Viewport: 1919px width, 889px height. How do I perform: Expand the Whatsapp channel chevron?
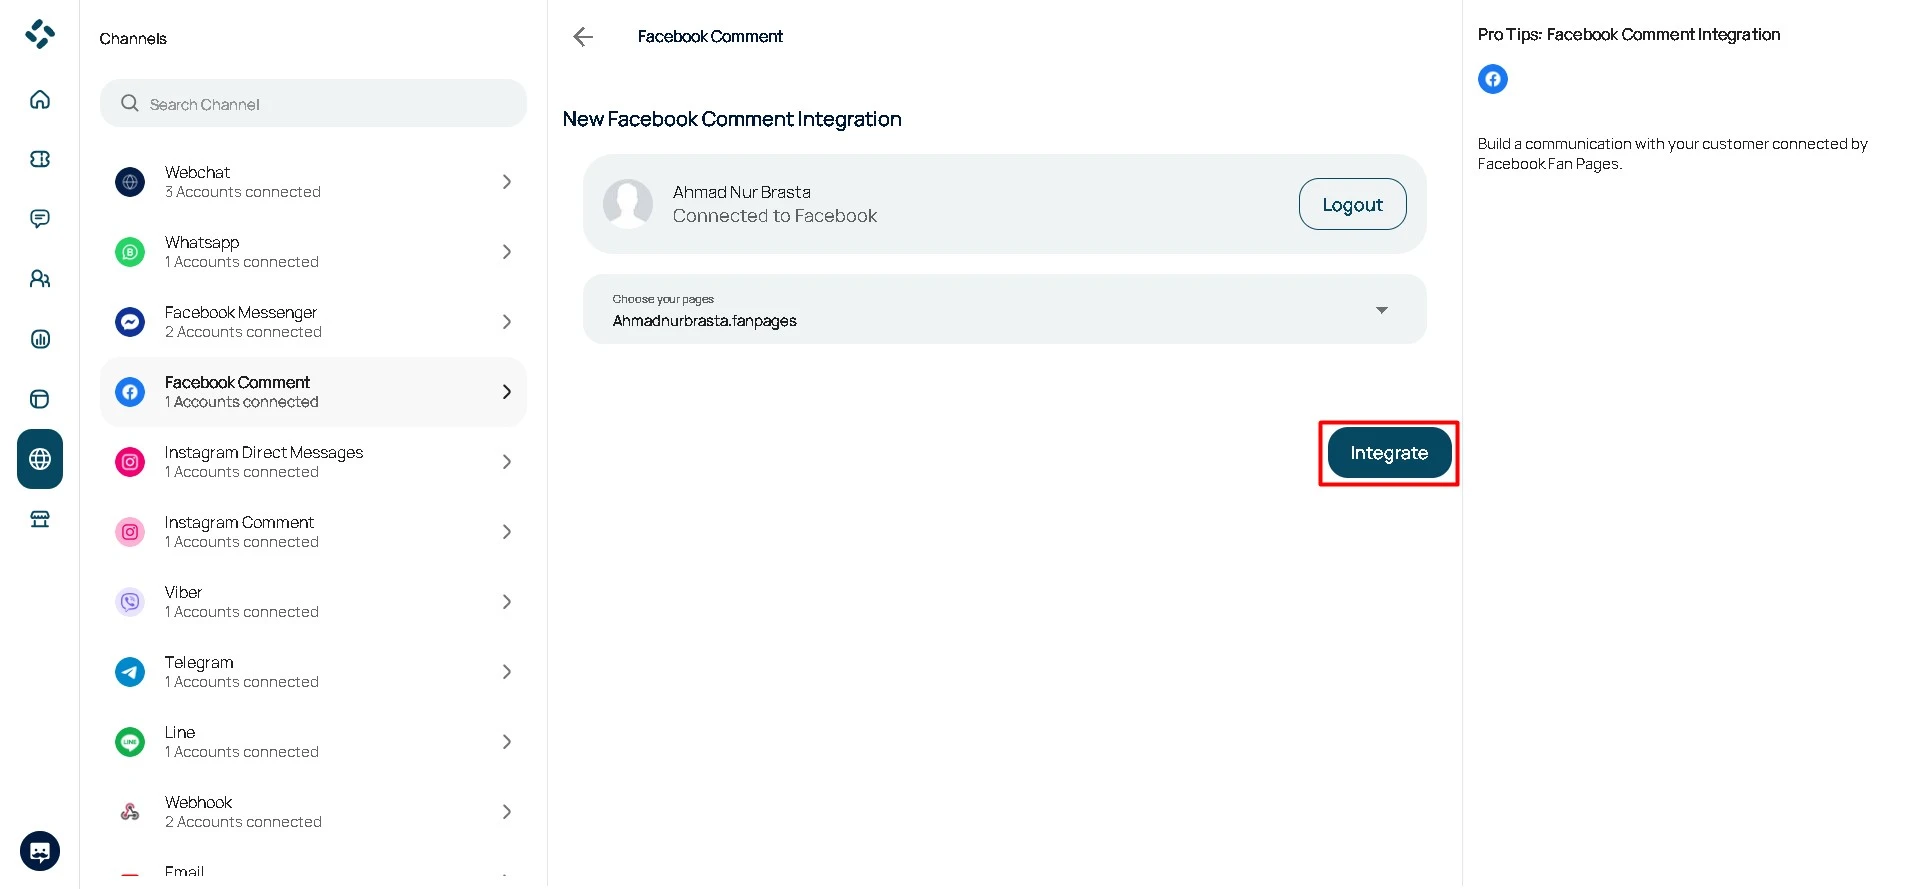507,252
